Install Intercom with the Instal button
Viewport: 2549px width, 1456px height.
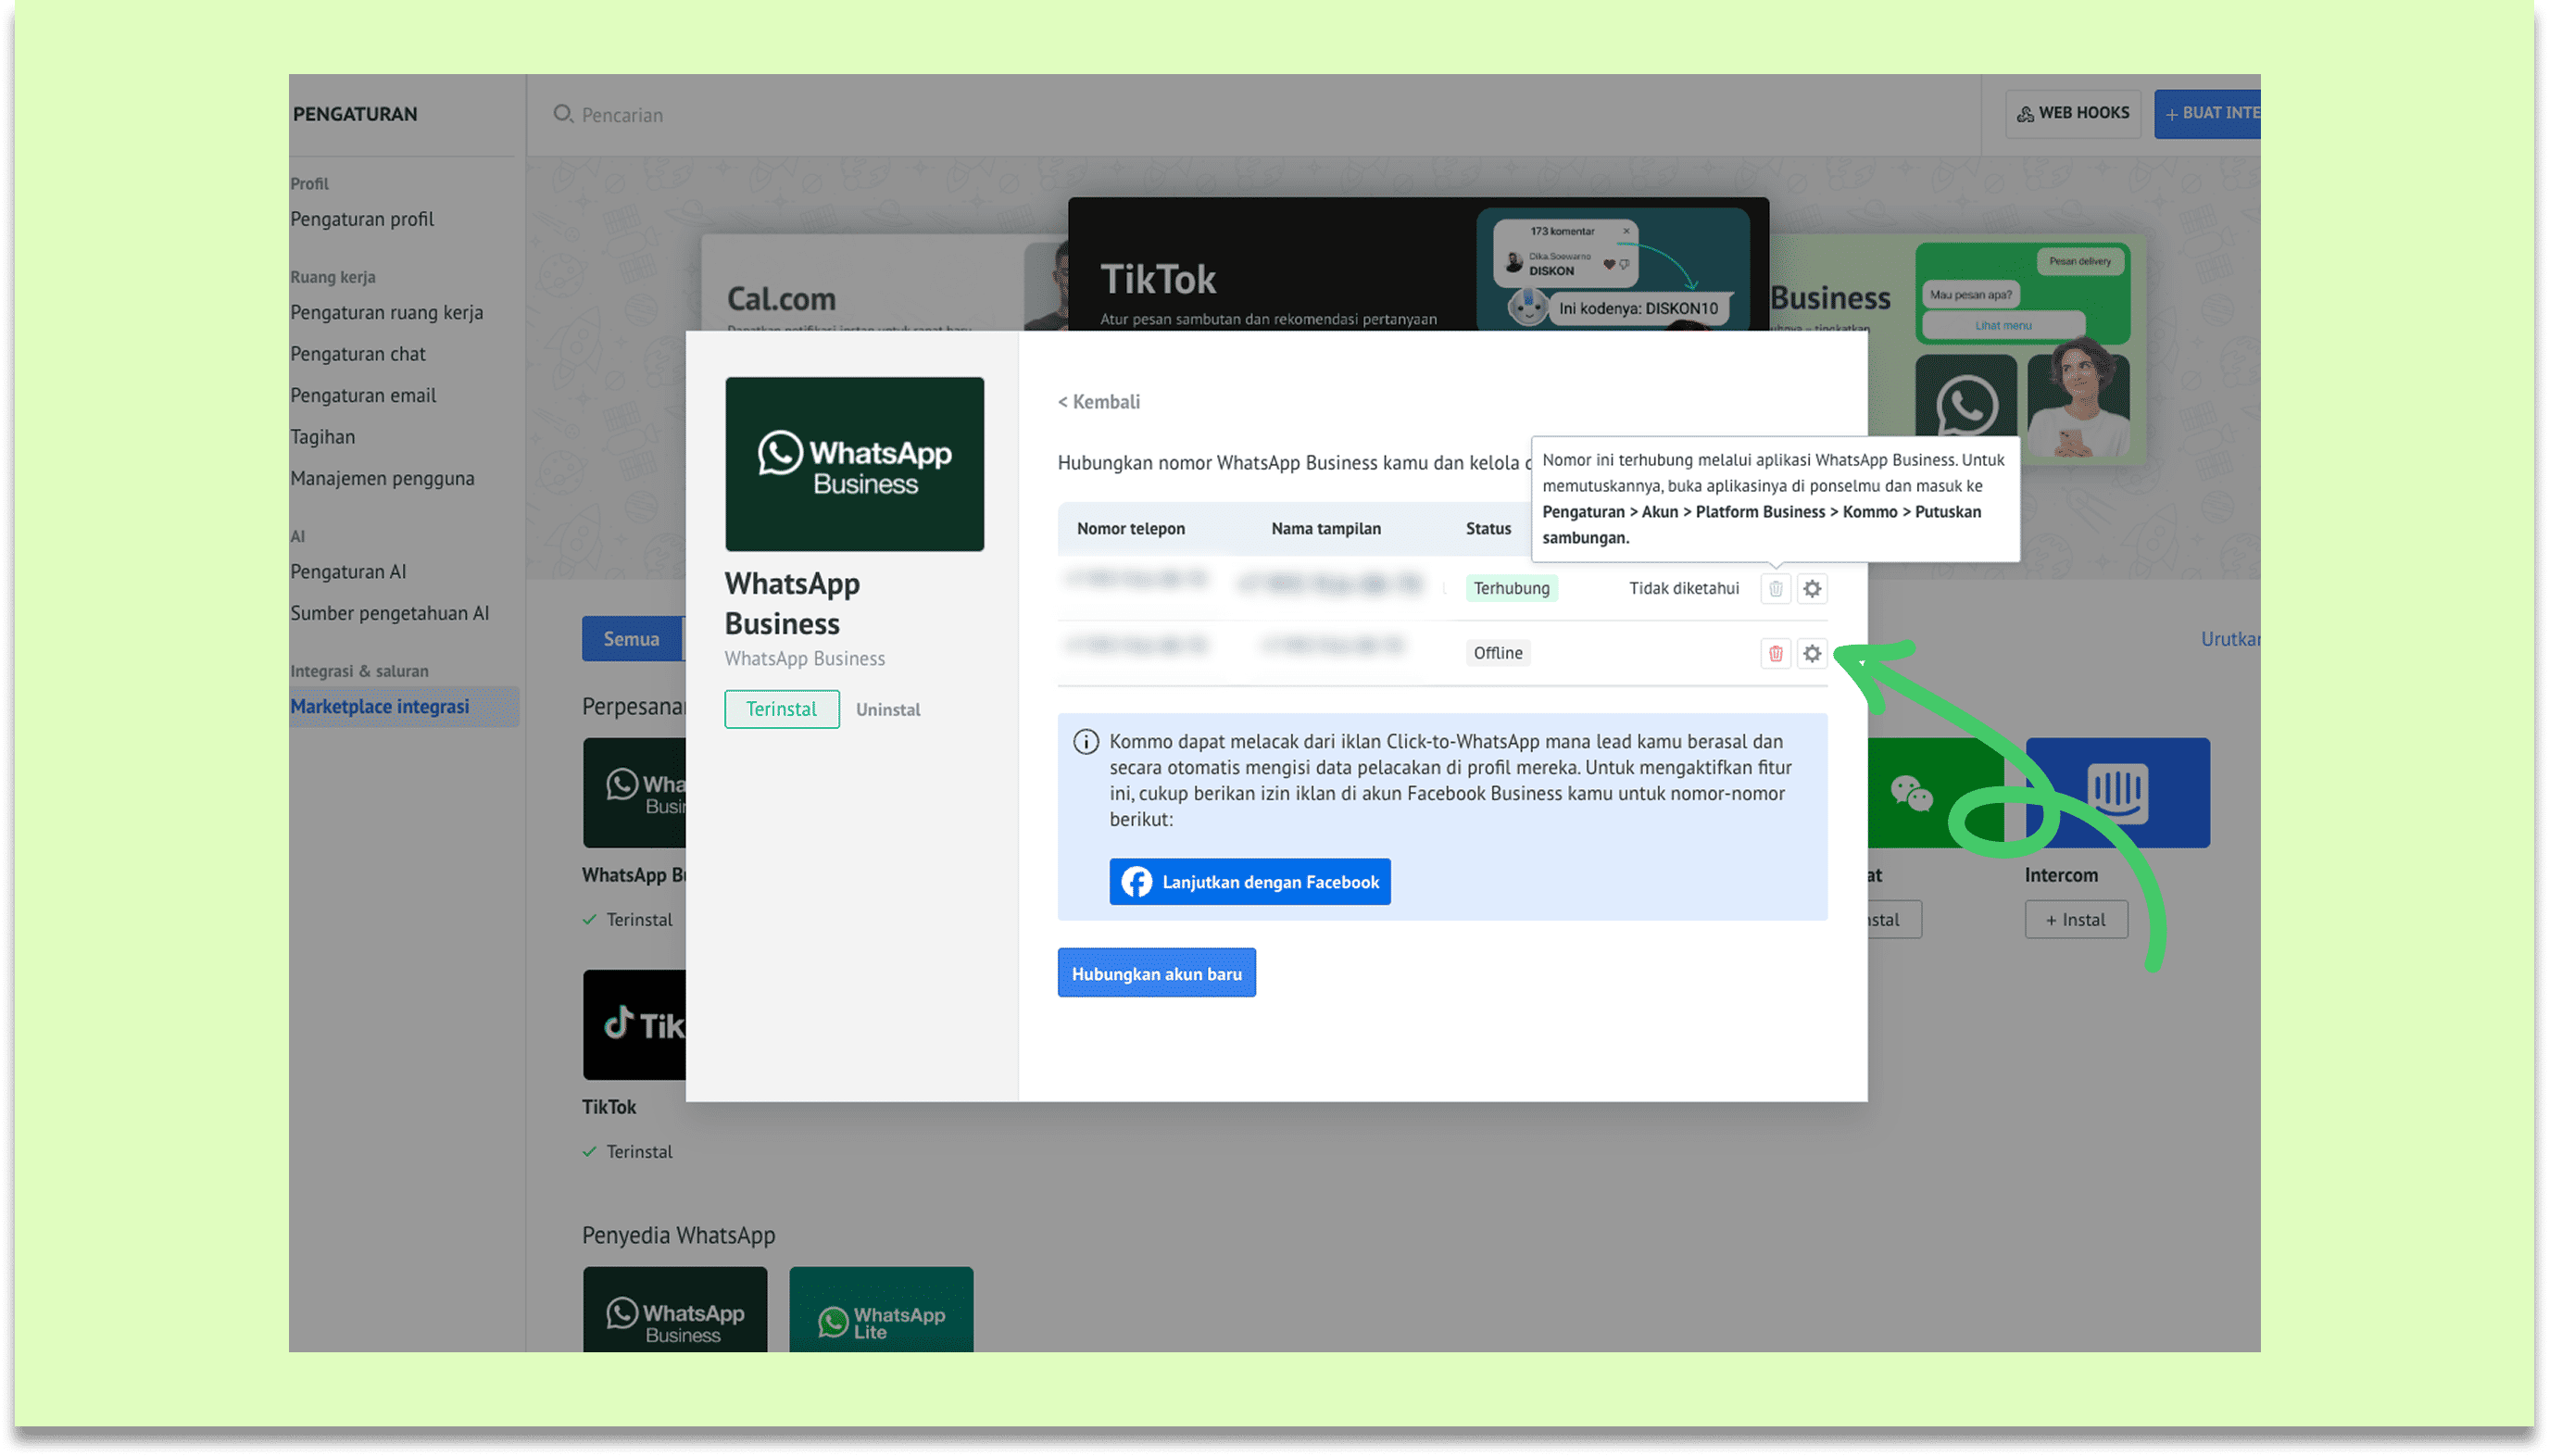(2075, 920)
